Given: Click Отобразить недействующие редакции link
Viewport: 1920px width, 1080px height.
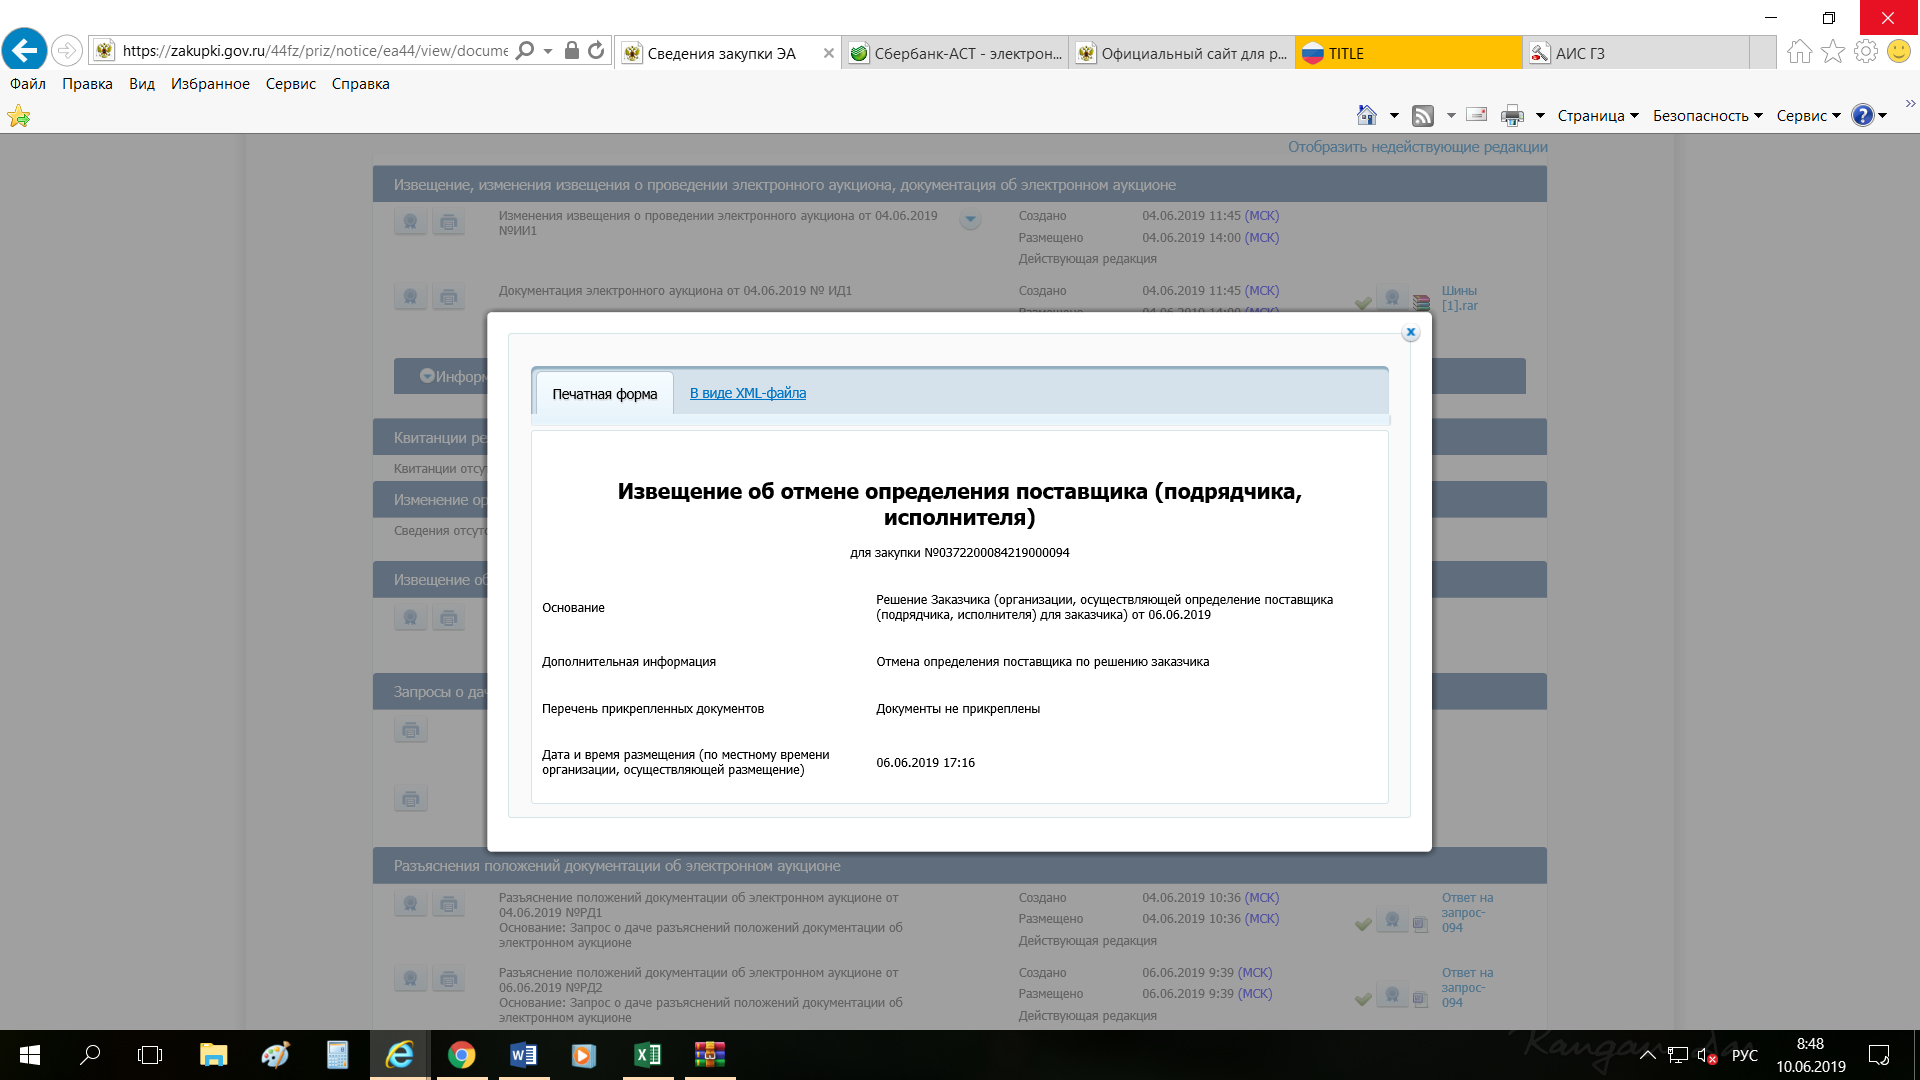Looking at the screenshot, I should pos(1417,147).
